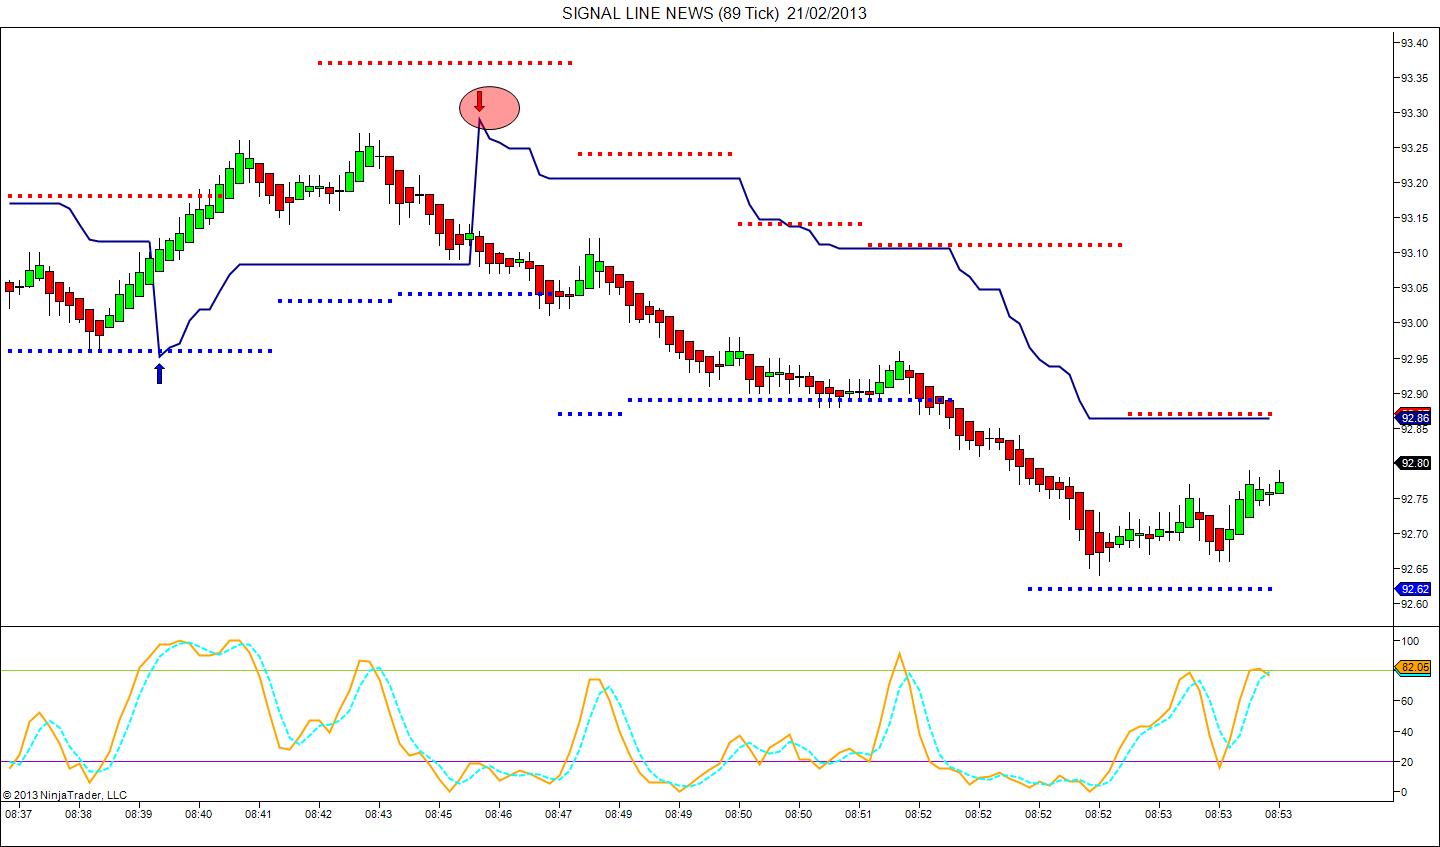Click the 08:47 time axis label

tap(558, 815)
